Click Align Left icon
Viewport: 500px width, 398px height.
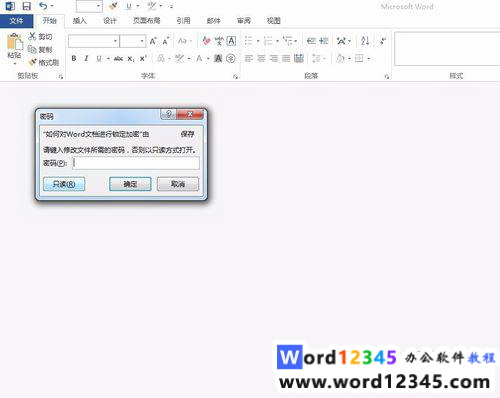249,59
